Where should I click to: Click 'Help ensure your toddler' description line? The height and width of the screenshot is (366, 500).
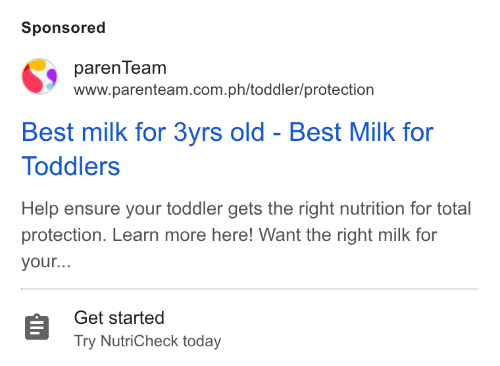point(122,209)
